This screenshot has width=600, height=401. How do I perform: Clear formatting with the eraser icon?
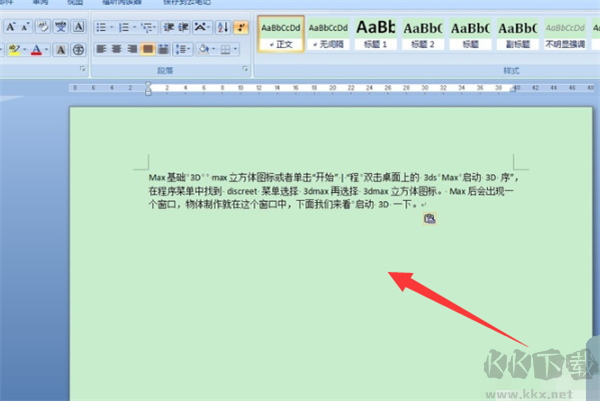point(43,27)
